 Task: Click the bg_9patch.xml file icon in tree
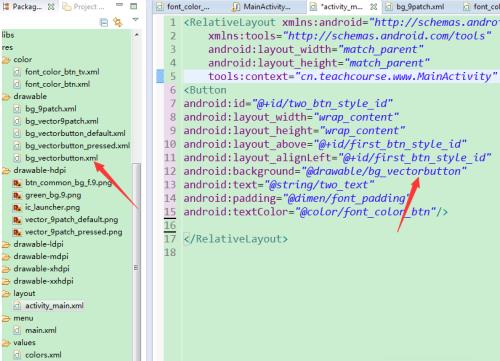click(x=17, y=109)
